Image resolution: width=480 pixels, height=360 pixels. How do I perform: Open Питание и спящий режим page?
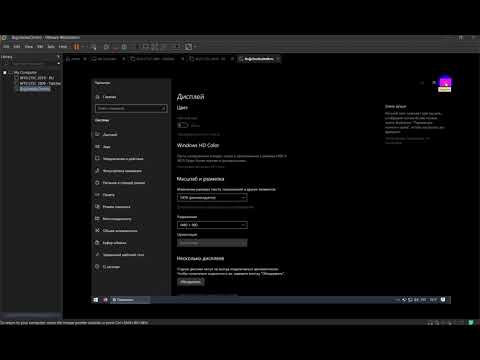point(131,183)
